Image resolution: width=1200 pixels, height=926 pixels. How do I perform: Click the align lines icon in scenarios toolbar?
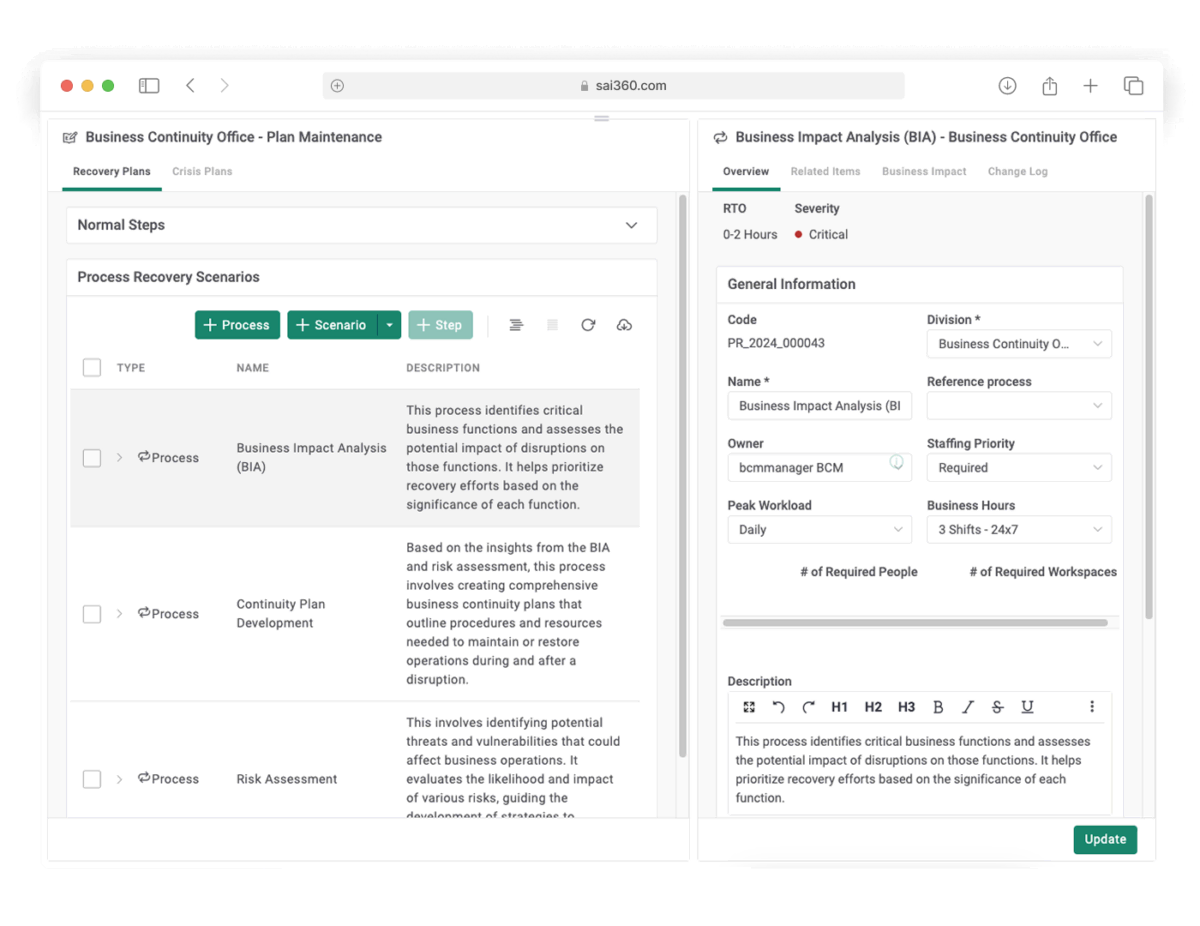[515, 325]
